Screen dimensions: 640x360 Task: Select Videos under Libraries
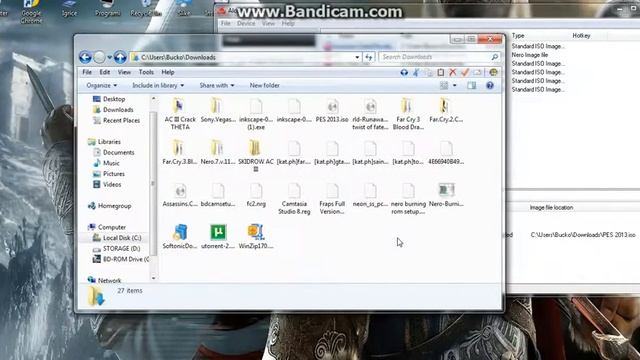coord(107,184)
